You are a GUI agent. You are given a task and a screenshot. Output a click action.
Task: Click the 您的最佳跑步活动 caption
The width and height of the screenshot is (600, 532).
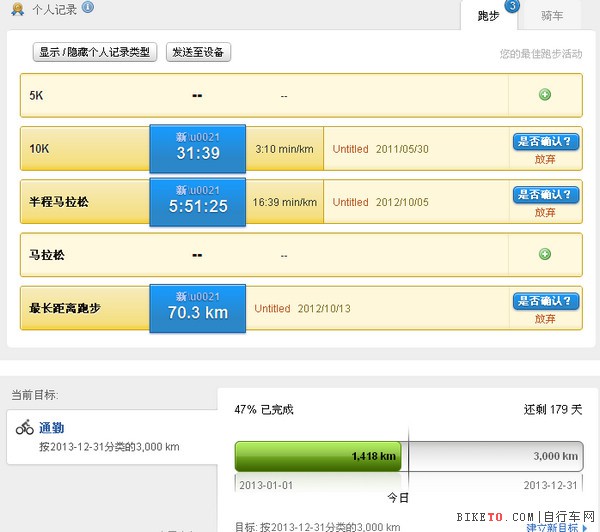[541, 54]
